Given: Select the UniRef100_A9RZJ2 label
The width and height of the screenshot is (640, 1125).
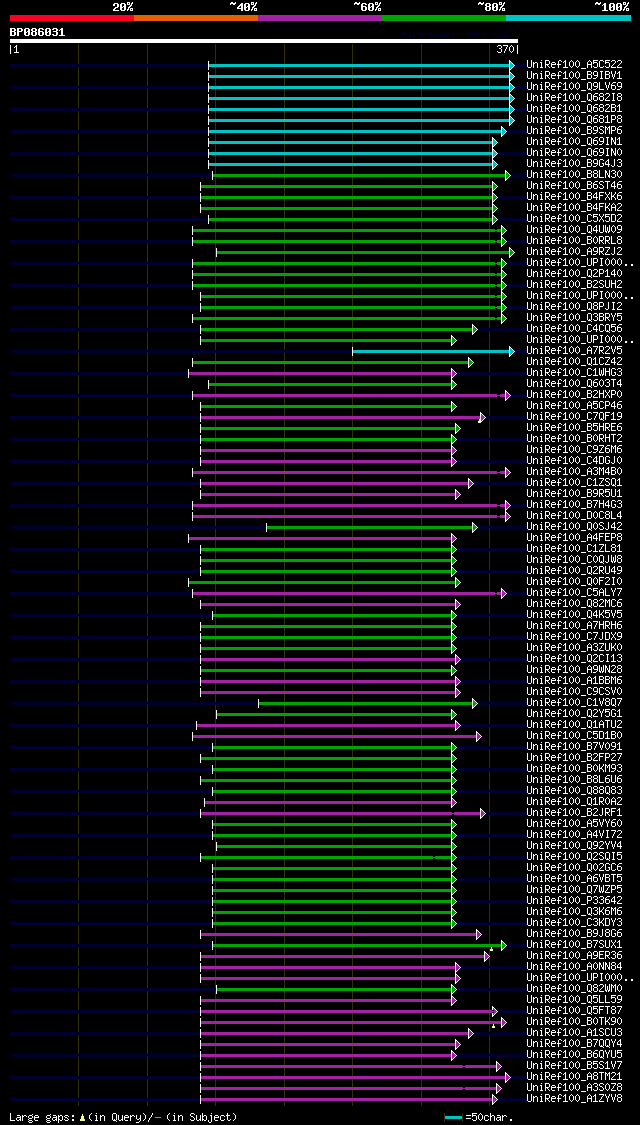Looking at the screenshot, I should click(574, 251).
